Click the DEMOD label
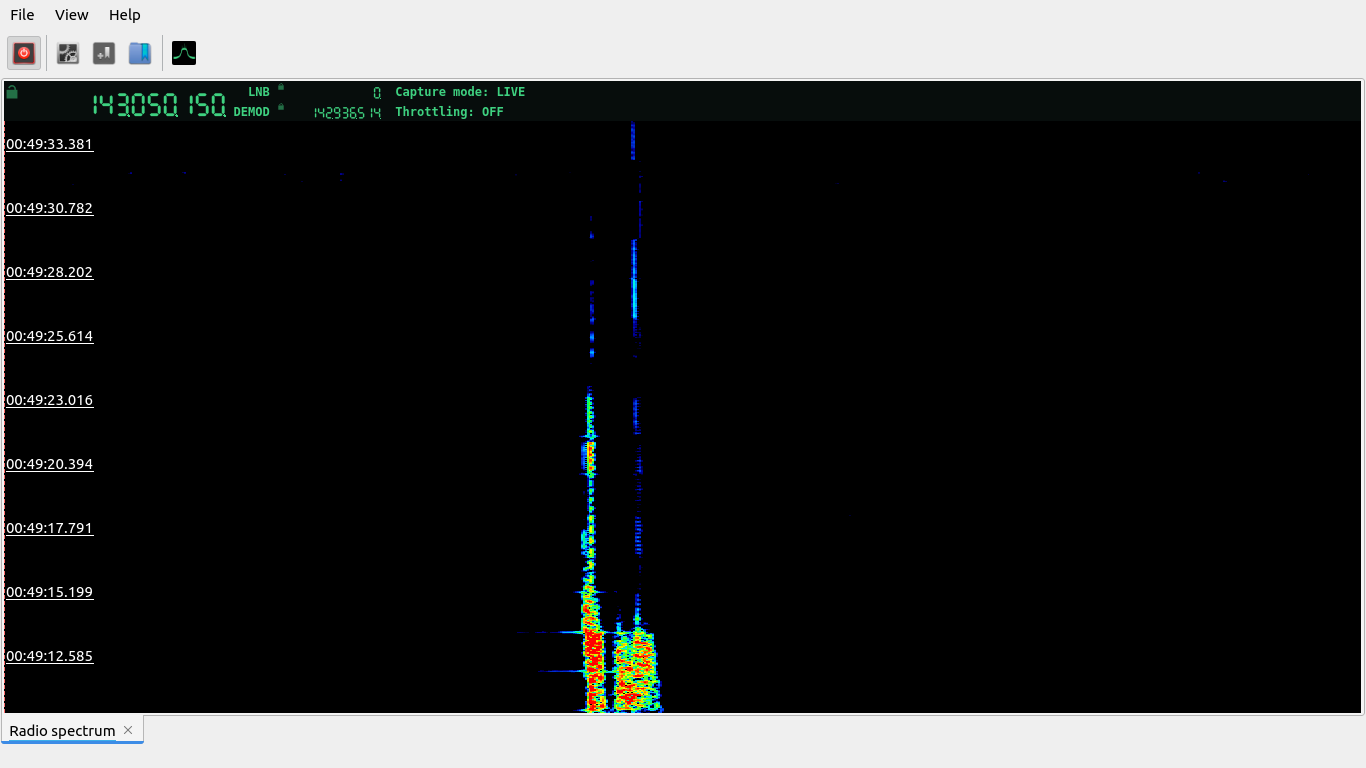Screen dimensions: 1366x768 pyautogui.click(x=252, y=112)
